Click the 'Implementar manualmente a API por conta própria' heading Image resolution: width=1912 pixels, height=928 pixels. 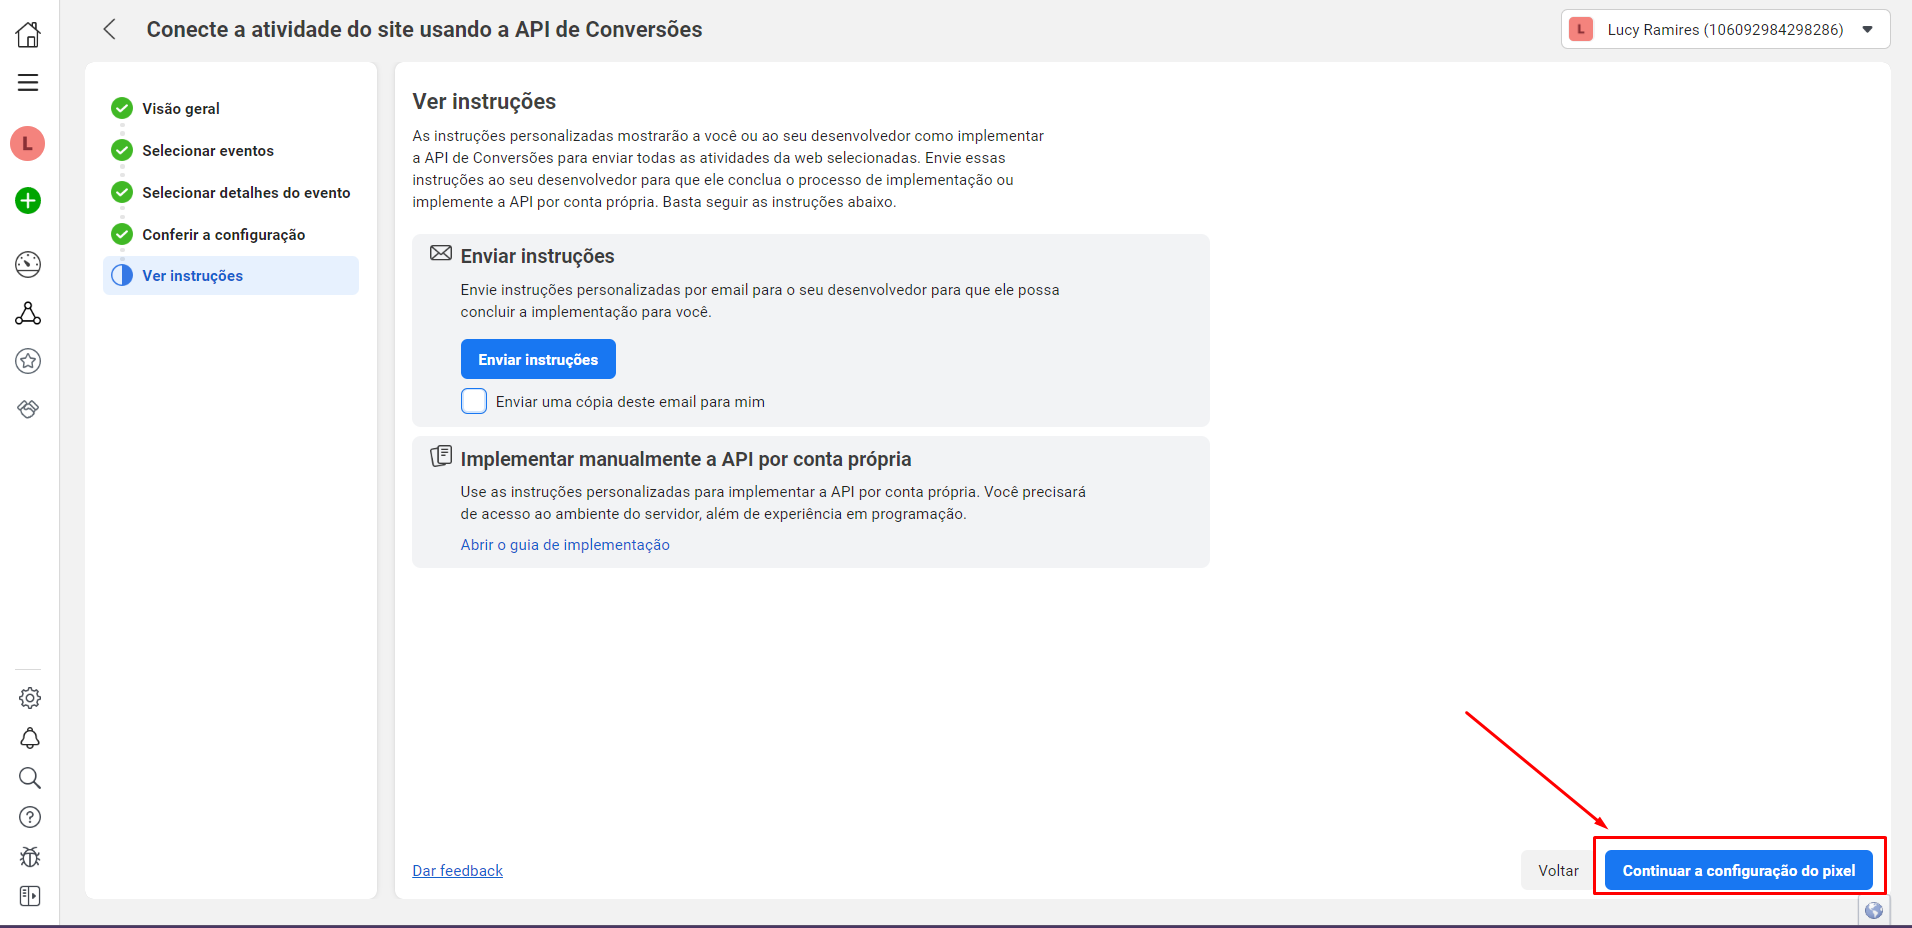tap(686, 459)
